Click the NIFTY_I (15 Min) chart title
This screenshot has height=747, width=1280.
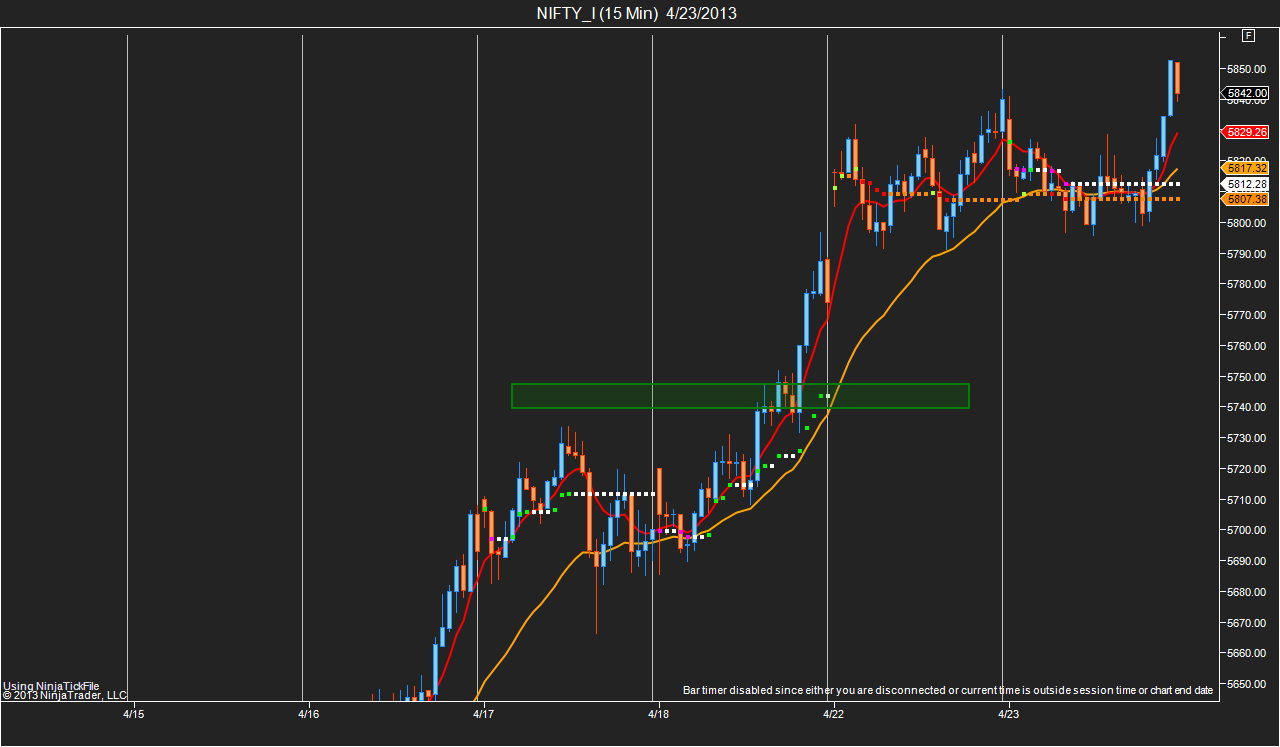click(x=637, y=13)
